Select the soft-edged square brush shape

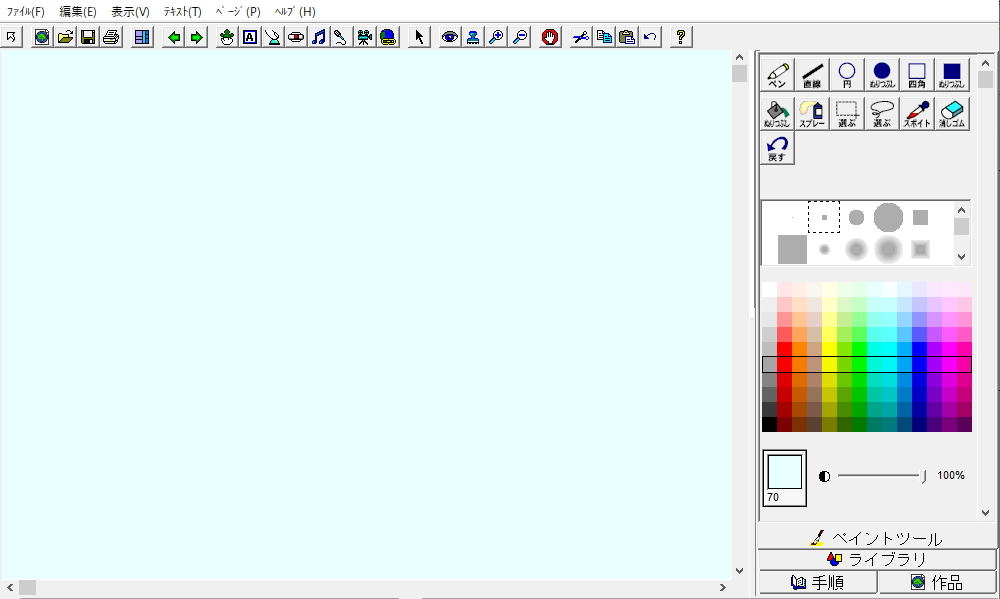pyautogui.click(x=920, y=249)
